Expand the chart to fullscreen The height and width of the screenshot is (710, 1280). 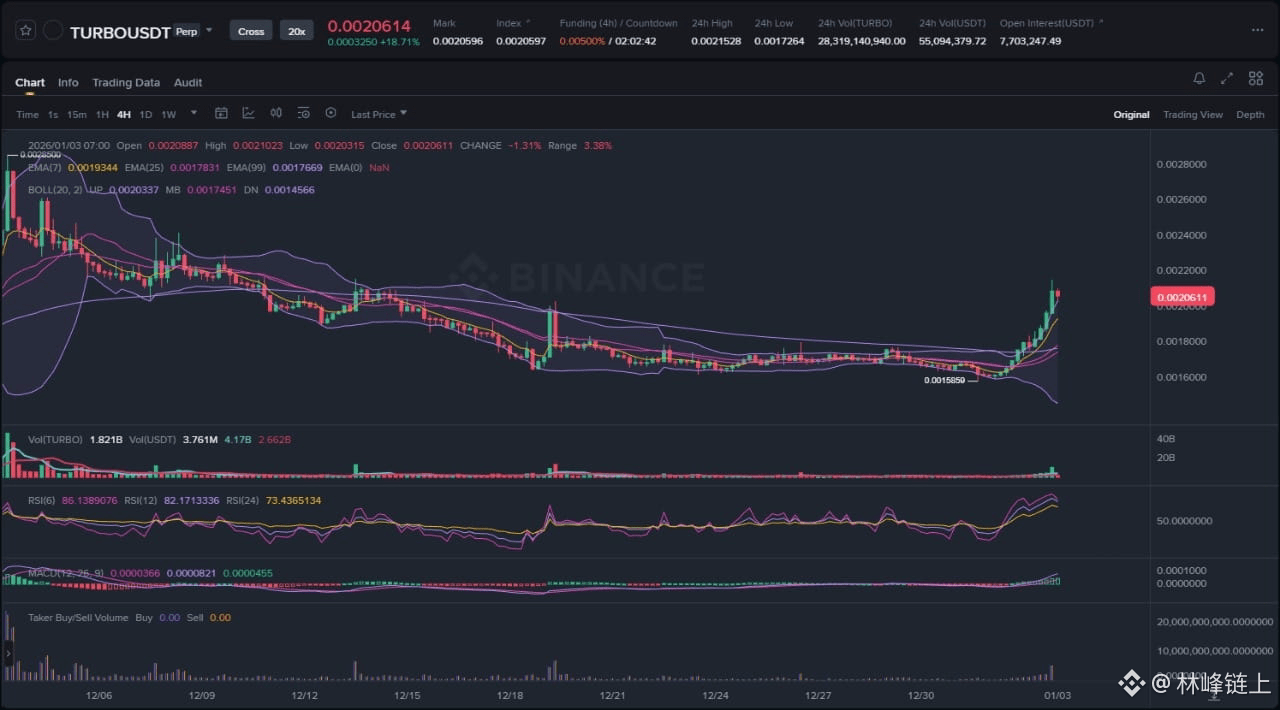1227,78
